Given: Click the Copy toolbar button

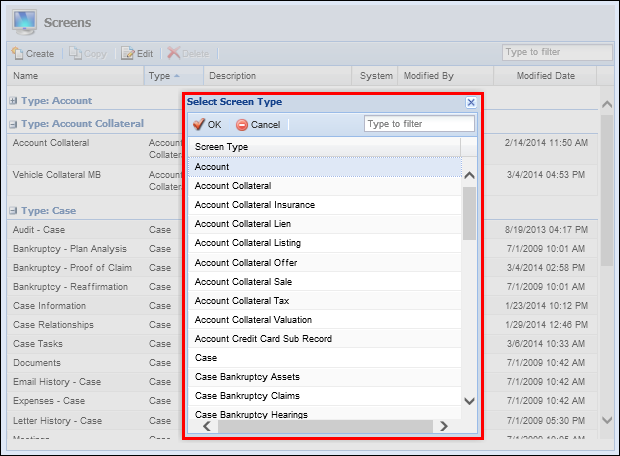Looking at the screenshot, I should [x=88, y=53].
